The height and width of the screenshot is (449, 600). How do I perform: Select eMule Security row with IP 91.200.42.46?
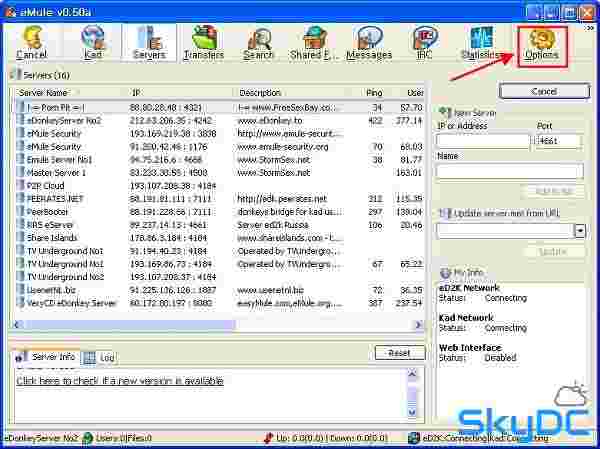[x=220, y=147]
